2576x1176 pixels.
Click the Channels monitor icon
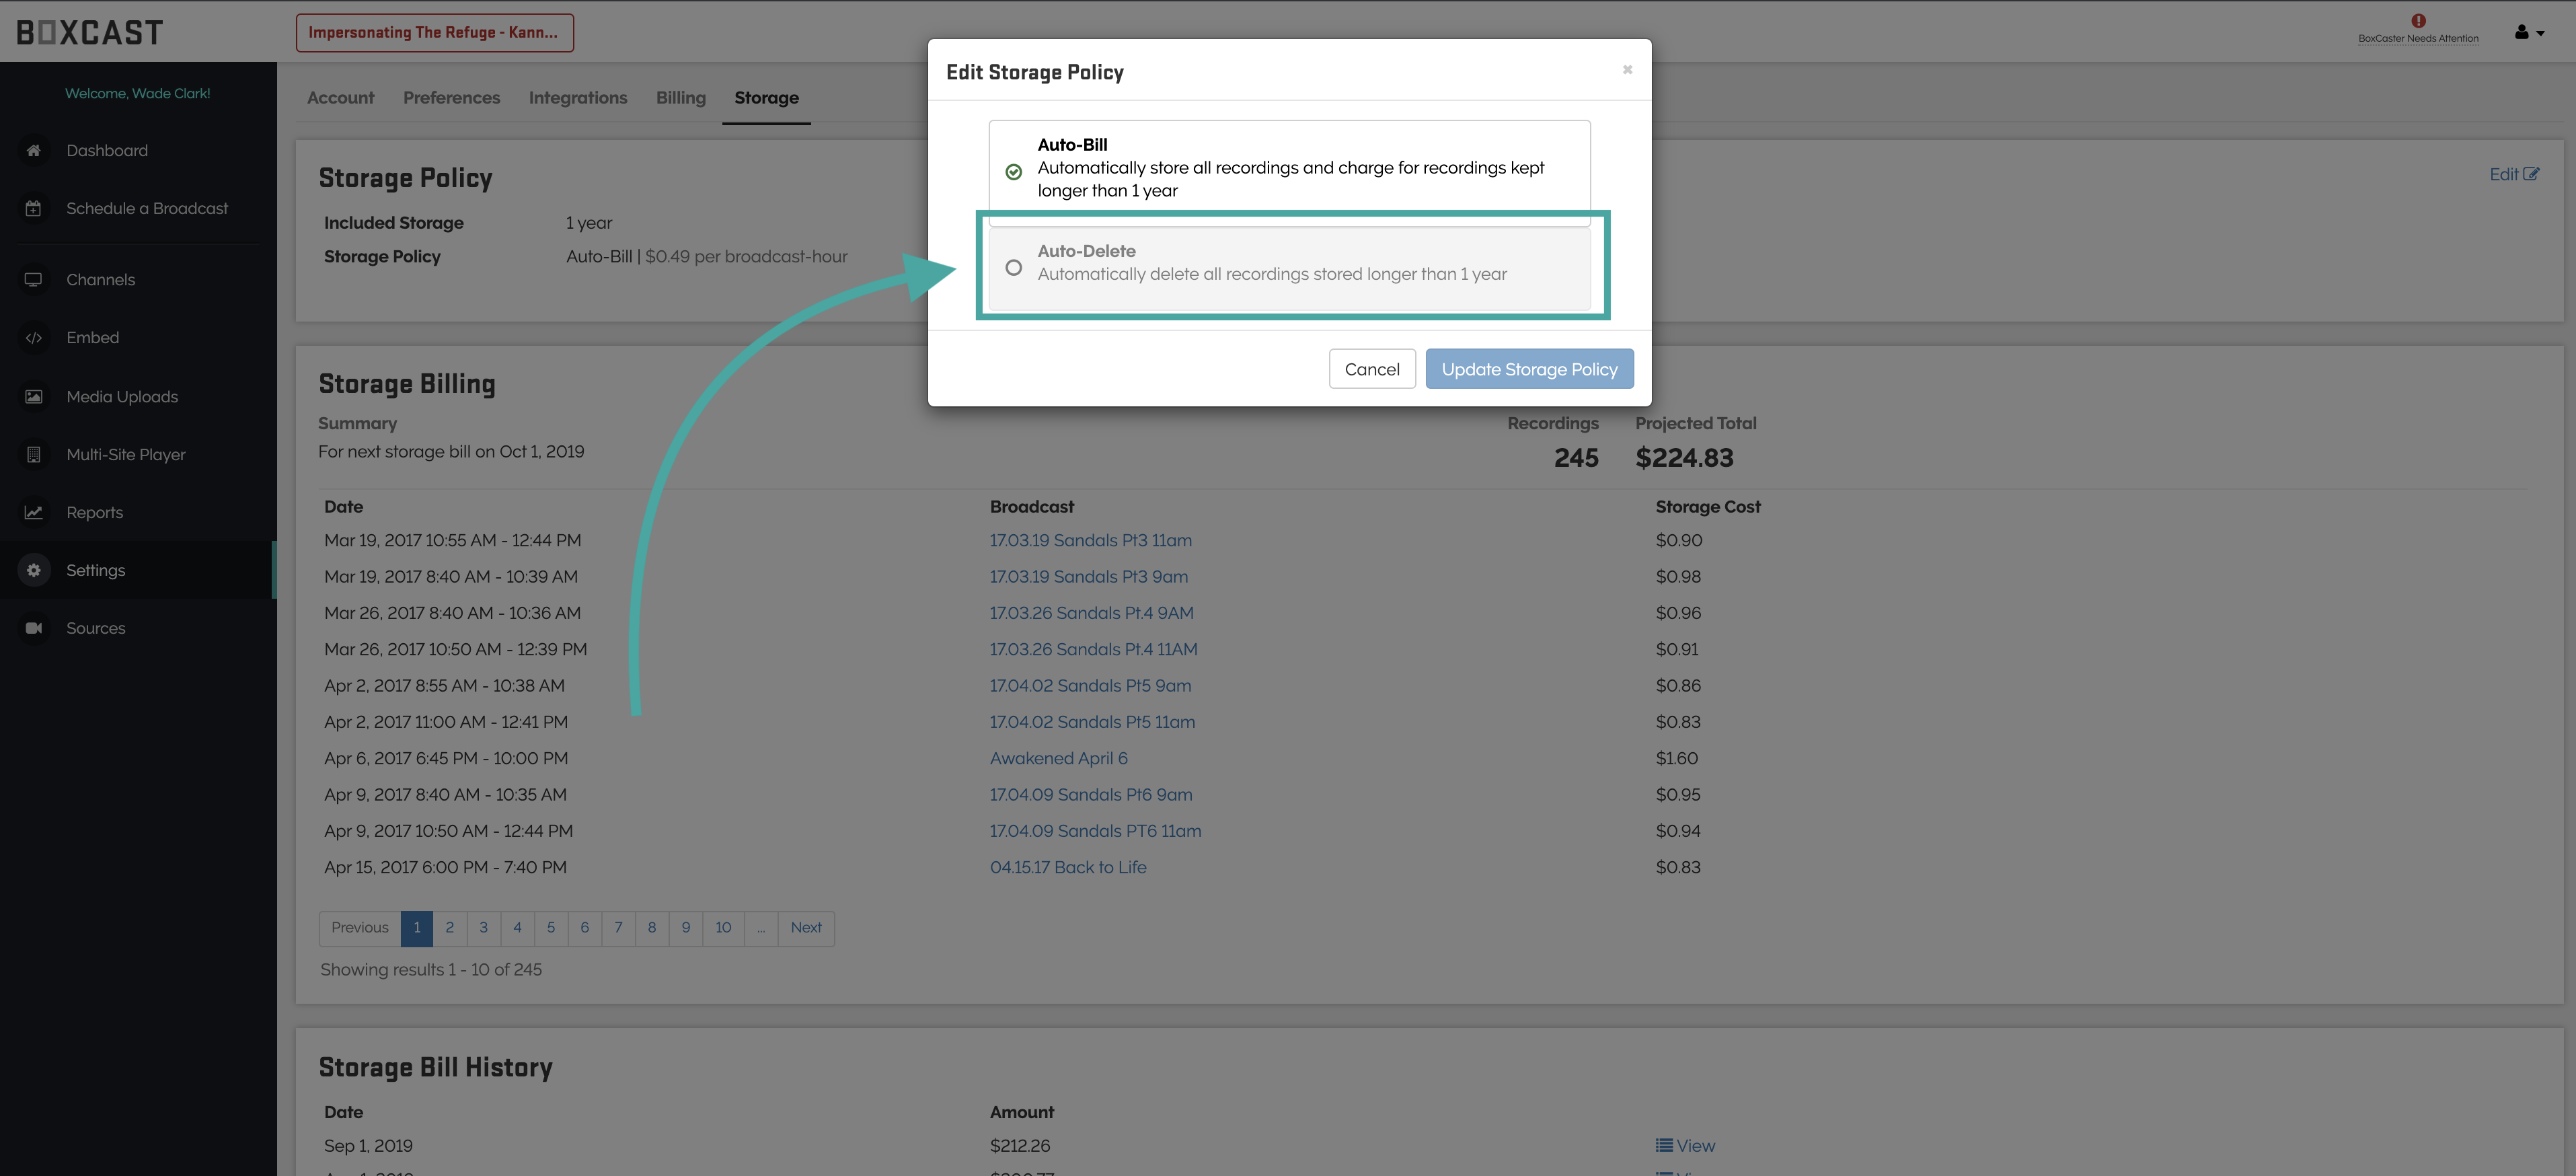pyautogui.click(x=34, y=280)
